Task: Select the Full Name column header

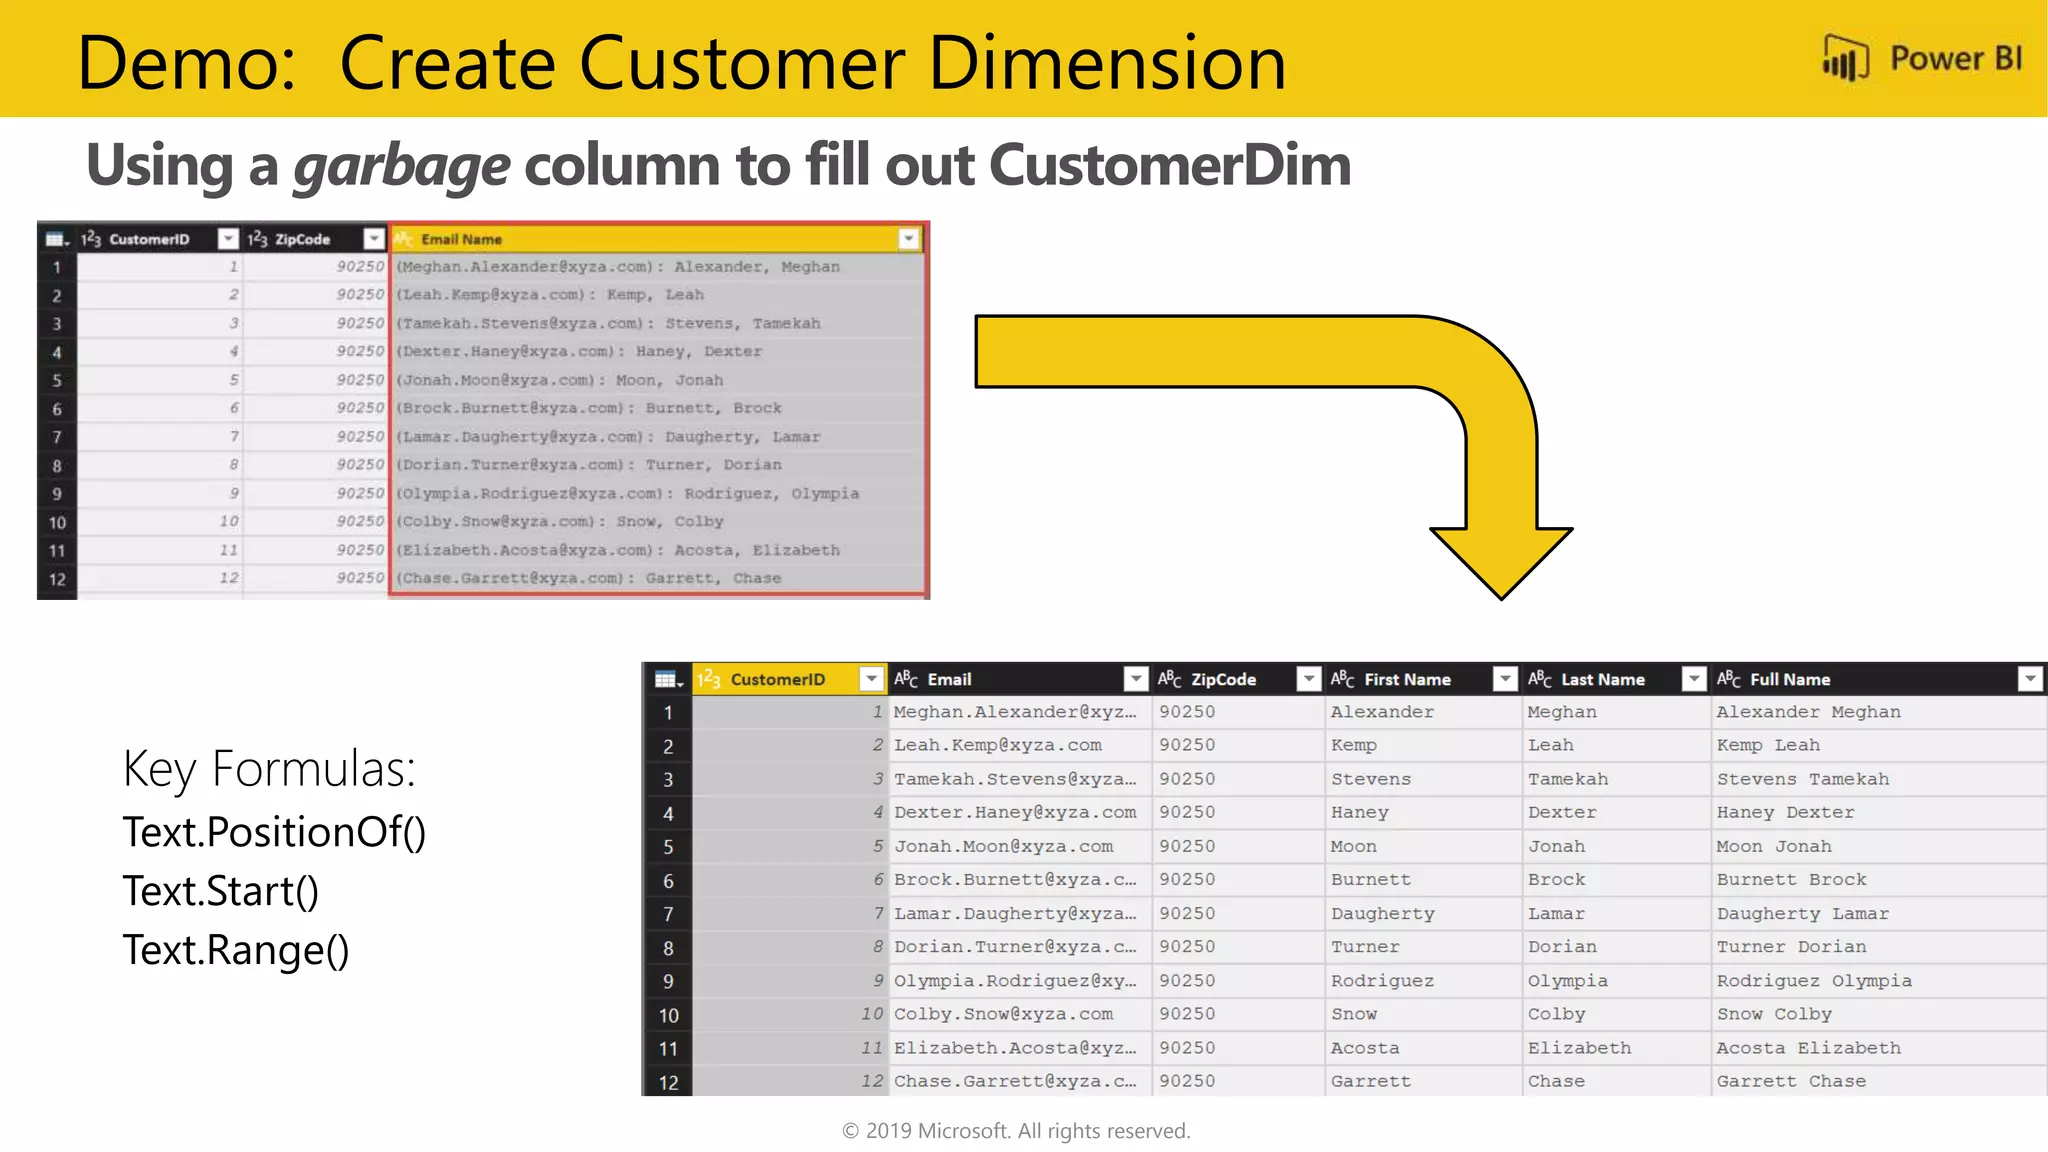Action: (x=1879, y=679)
